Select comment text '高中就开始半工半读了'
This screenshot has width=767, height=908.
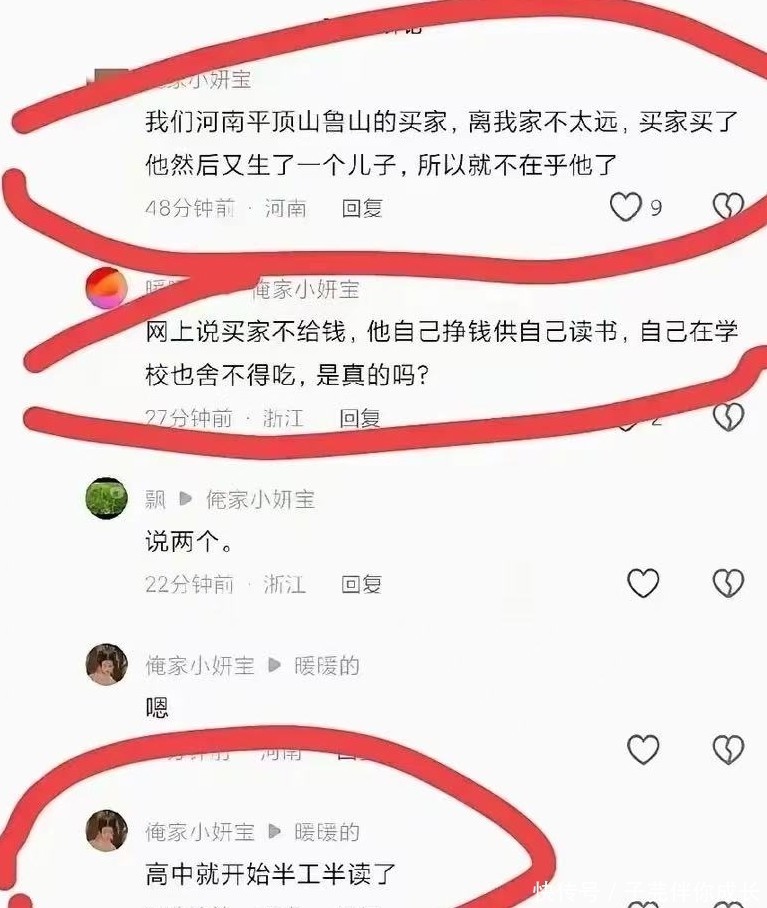pos(270,874)
